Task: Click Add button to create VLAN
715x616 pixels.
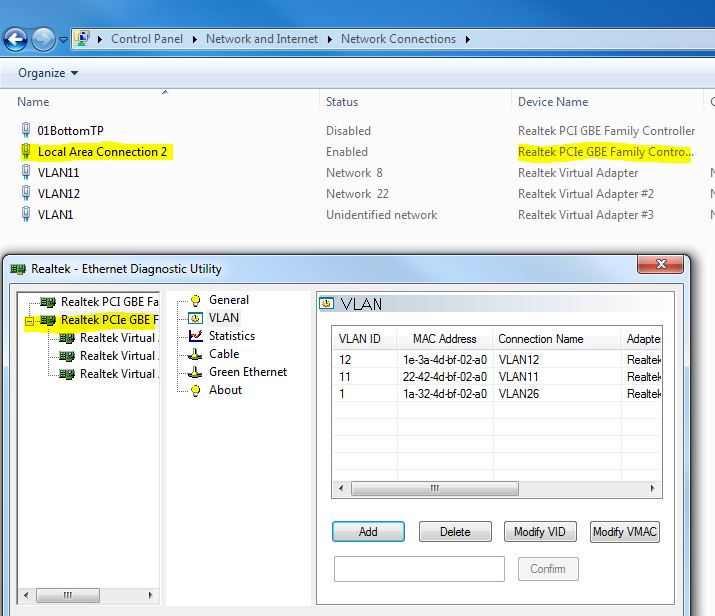Action: click(x=368, y=532)
